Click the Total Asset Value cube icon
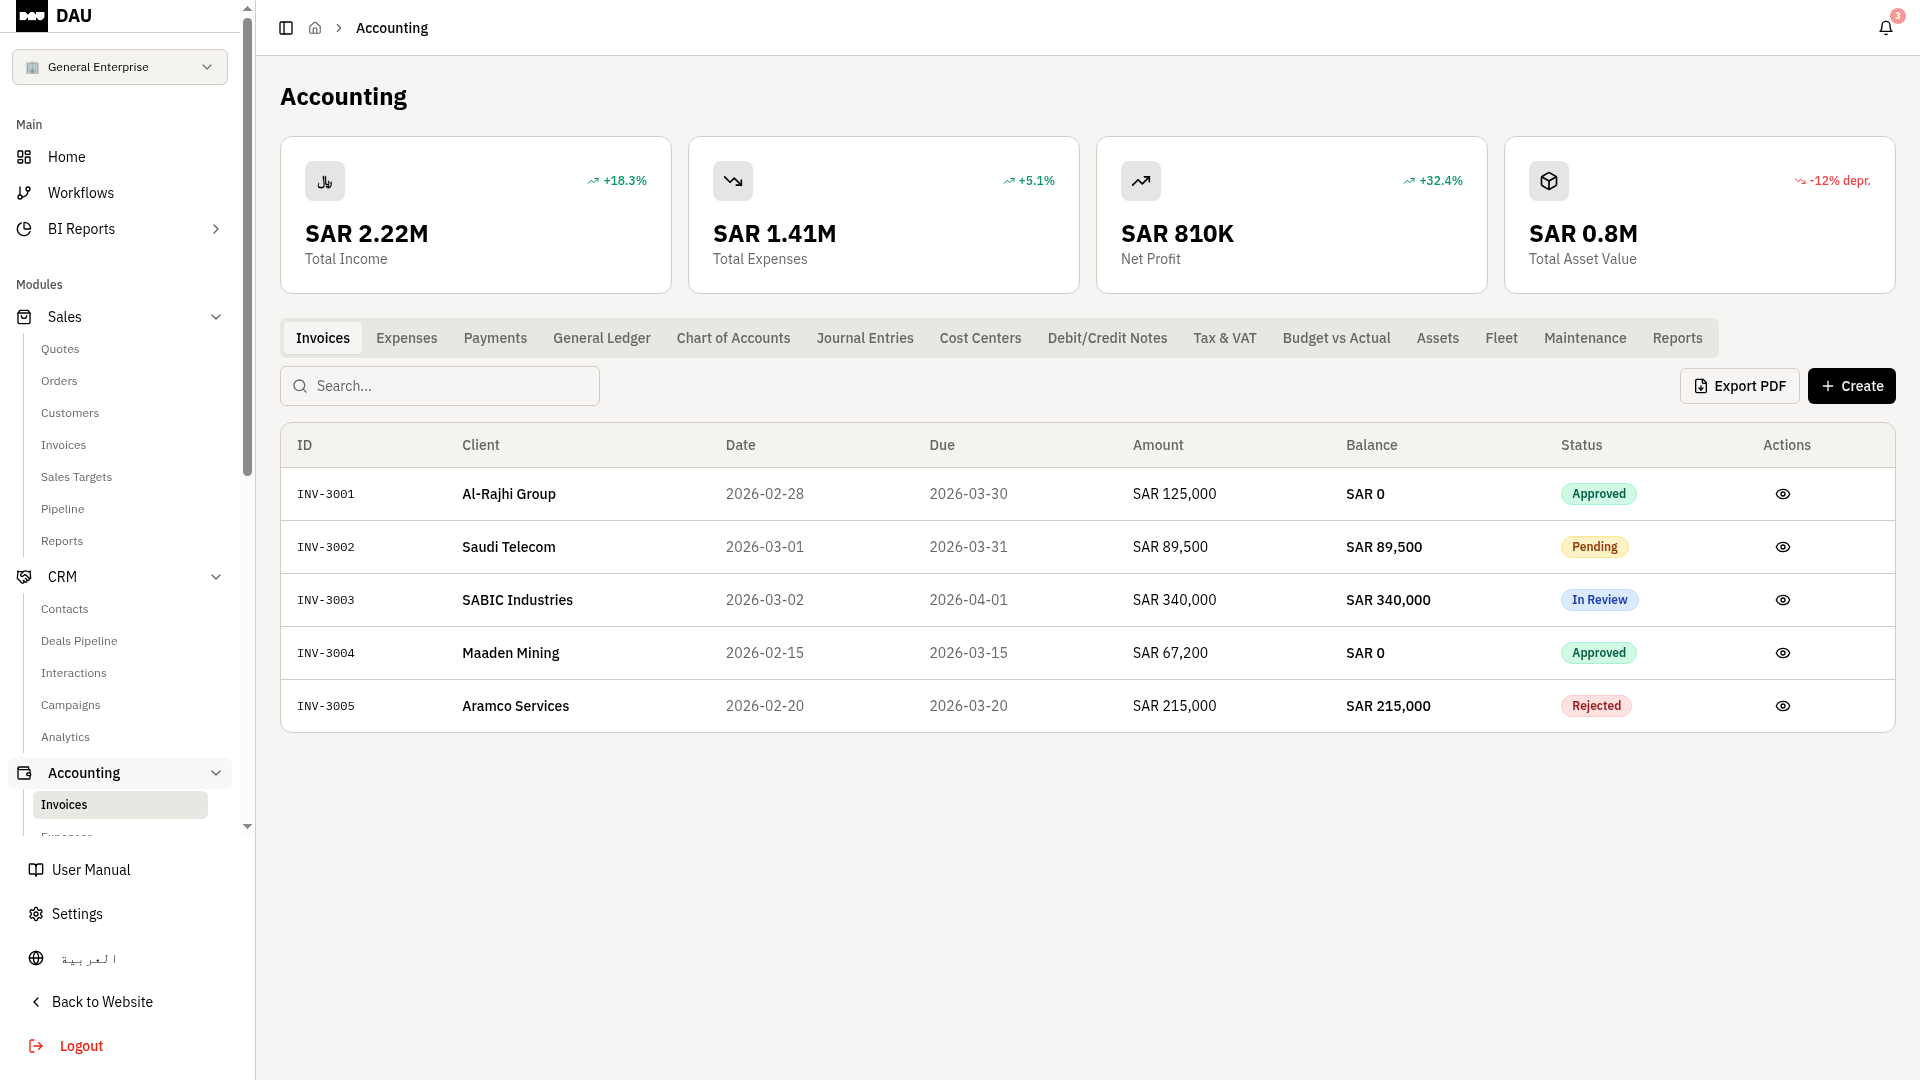1920x1080 pixels. click(x=1549, y=181)
